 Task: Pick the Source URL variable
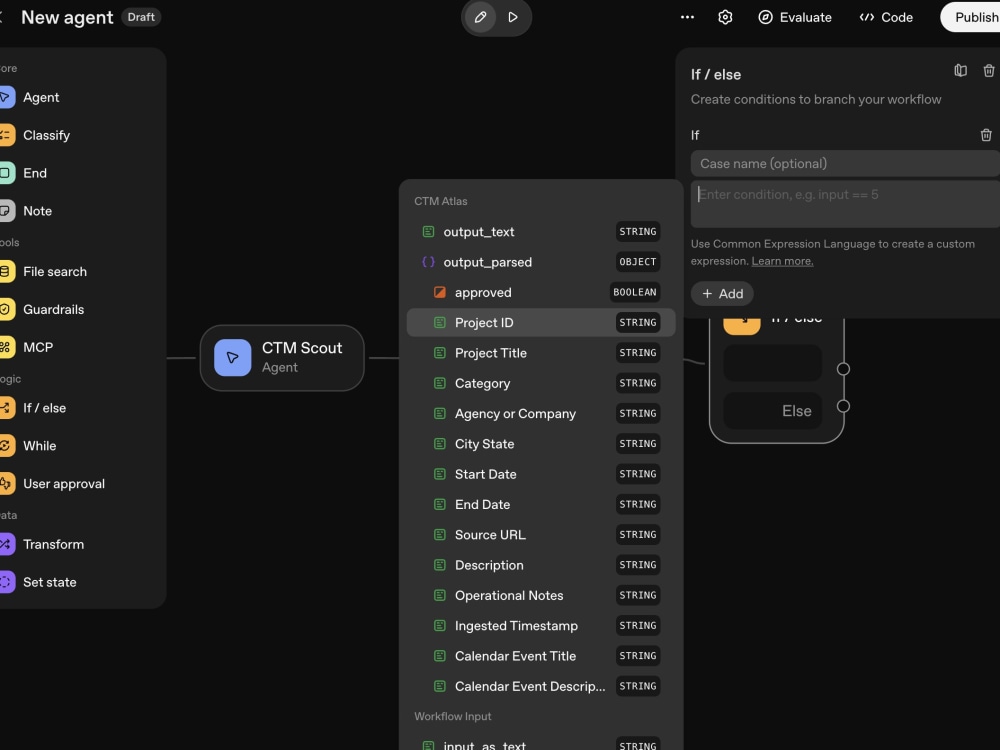[541, 534]
